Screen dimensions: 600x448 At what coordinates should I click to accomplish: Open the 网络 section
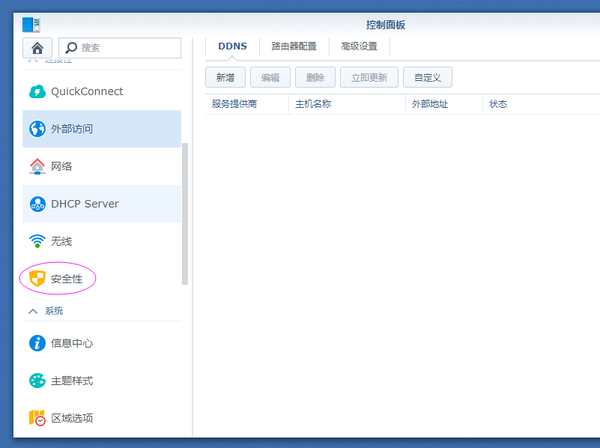coord(101,166)
